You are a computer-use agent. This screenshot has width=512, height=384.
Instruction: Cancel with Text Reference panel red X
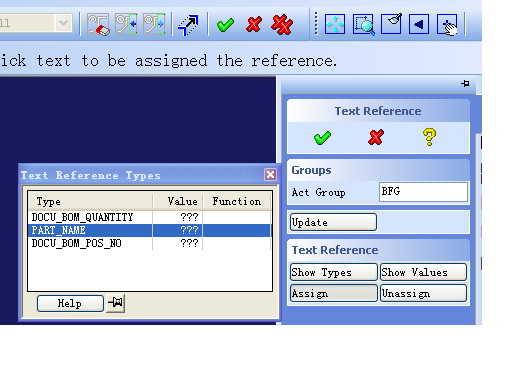click(x=376, y=137)
